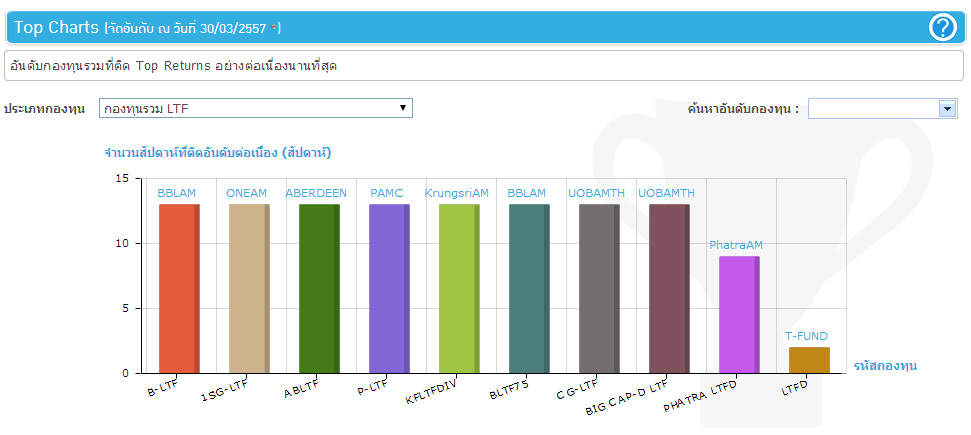The width and height of the screenshot is (971, 435).
Task: Select the maroon BIG CAP-D LTF bar
Action: [669, 289]
